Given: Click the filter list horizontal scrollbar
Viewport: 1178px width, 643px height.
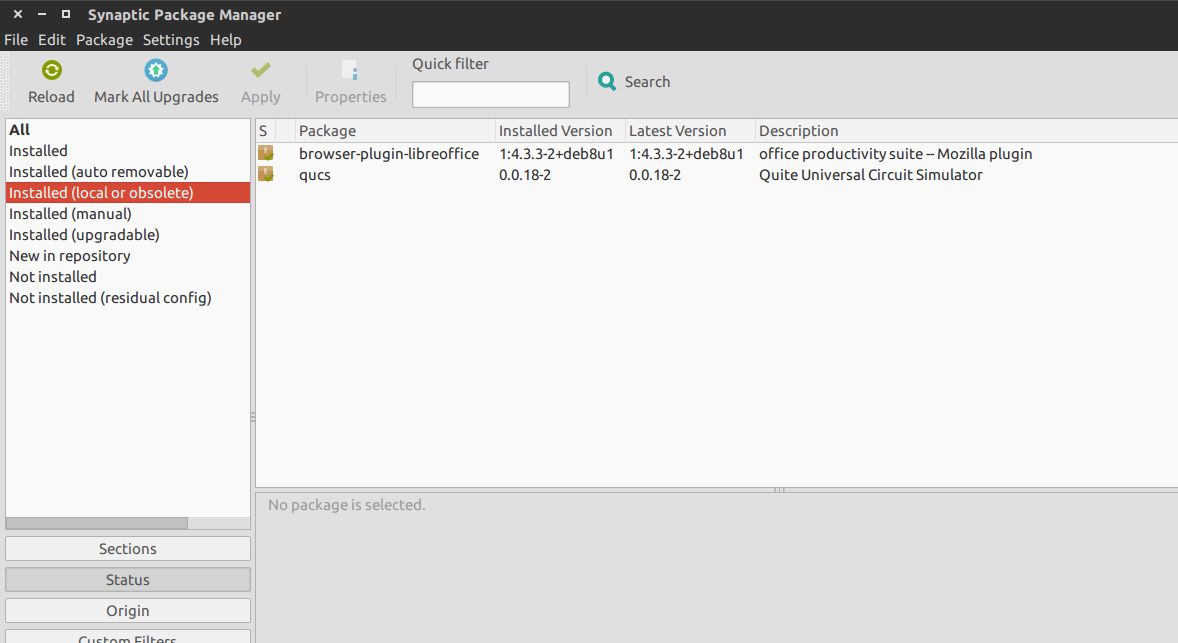Looking at the screenshot, I should [x=97, y=523].
